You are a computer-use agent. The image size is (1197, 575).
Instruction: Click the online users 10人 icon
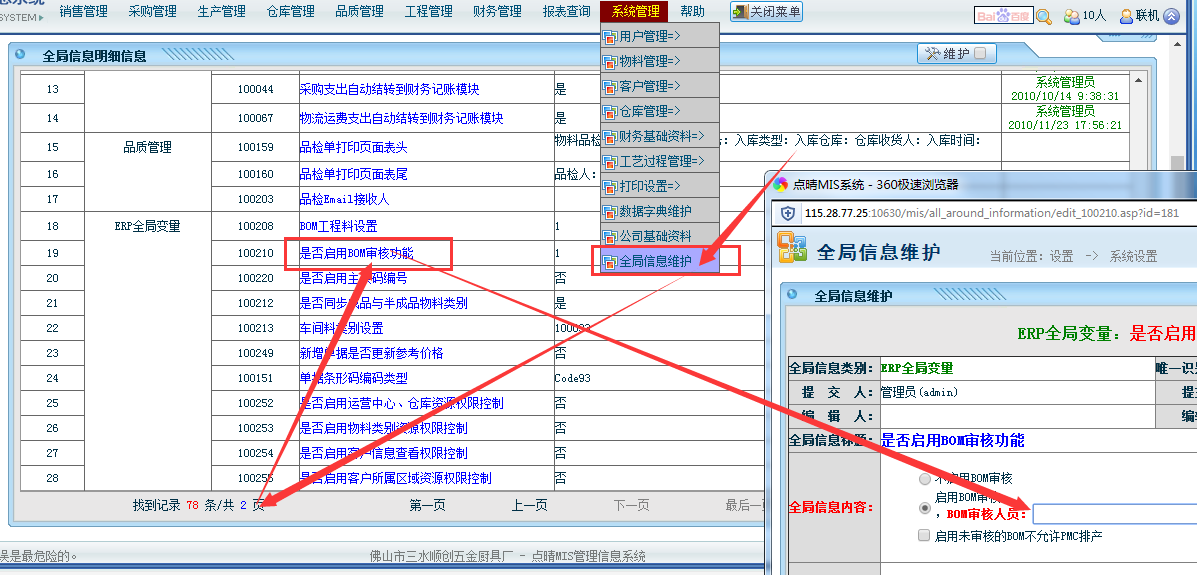(1071, 16)
